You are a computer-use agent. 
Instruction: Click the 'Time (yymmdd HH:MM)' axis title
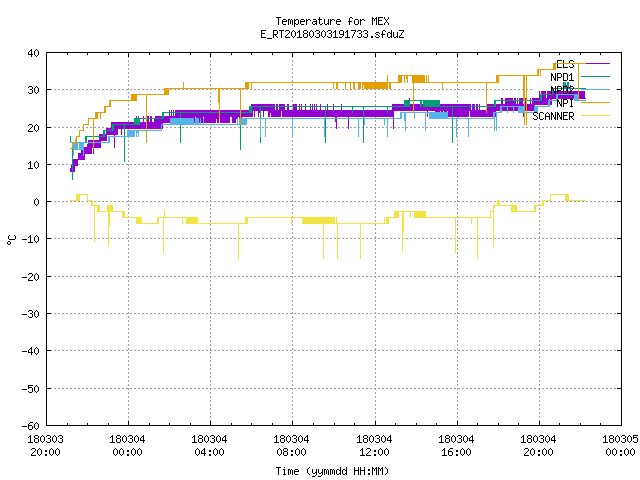(x=332, y=471)
